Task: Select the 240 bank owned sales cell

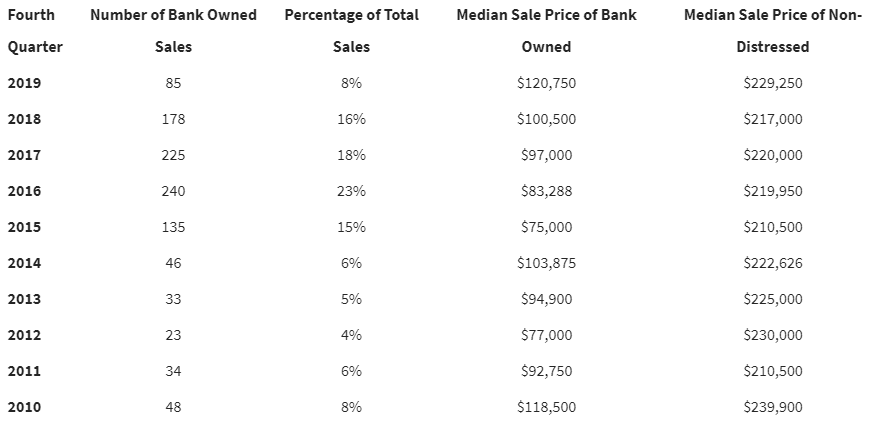Action: click(173, 191)
